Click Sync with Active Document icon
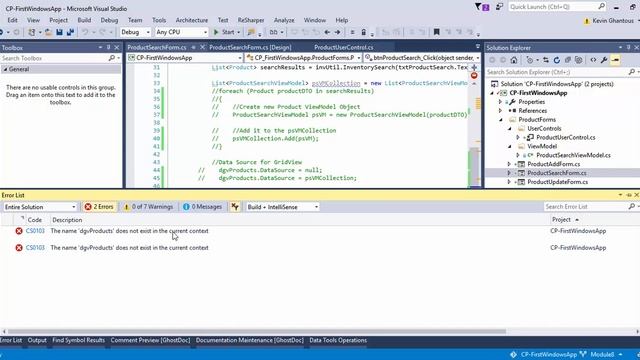 (x=546, y=60)
